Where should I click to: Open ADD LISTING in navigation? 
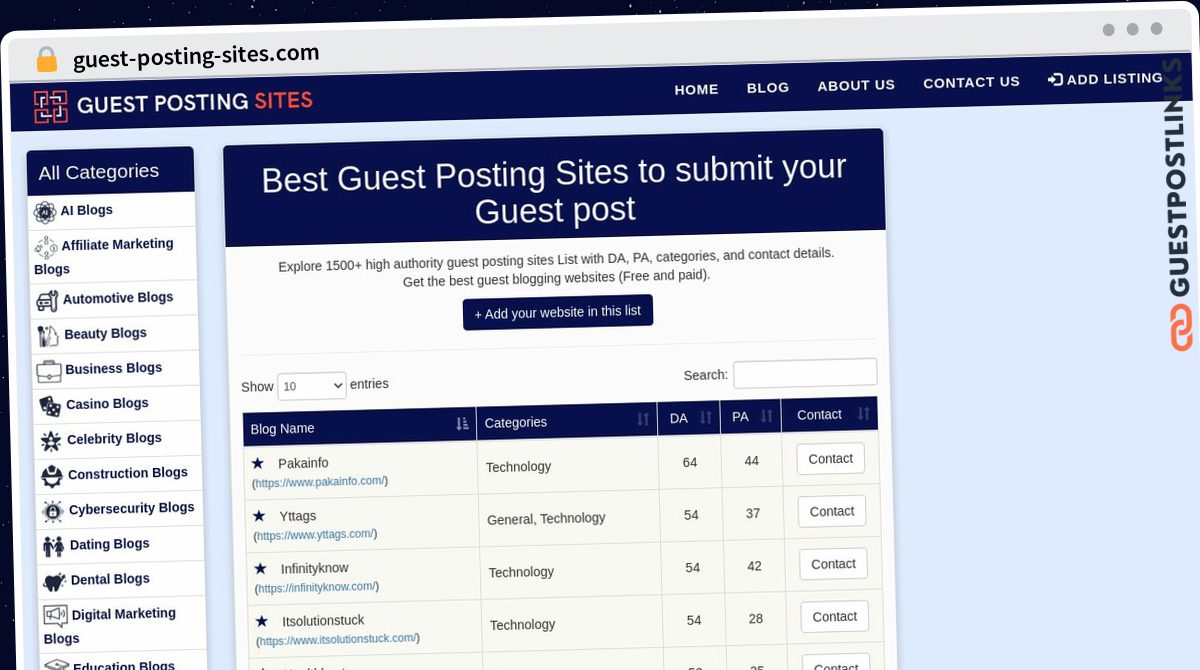pyautogui.click(x=1105, y=78)
